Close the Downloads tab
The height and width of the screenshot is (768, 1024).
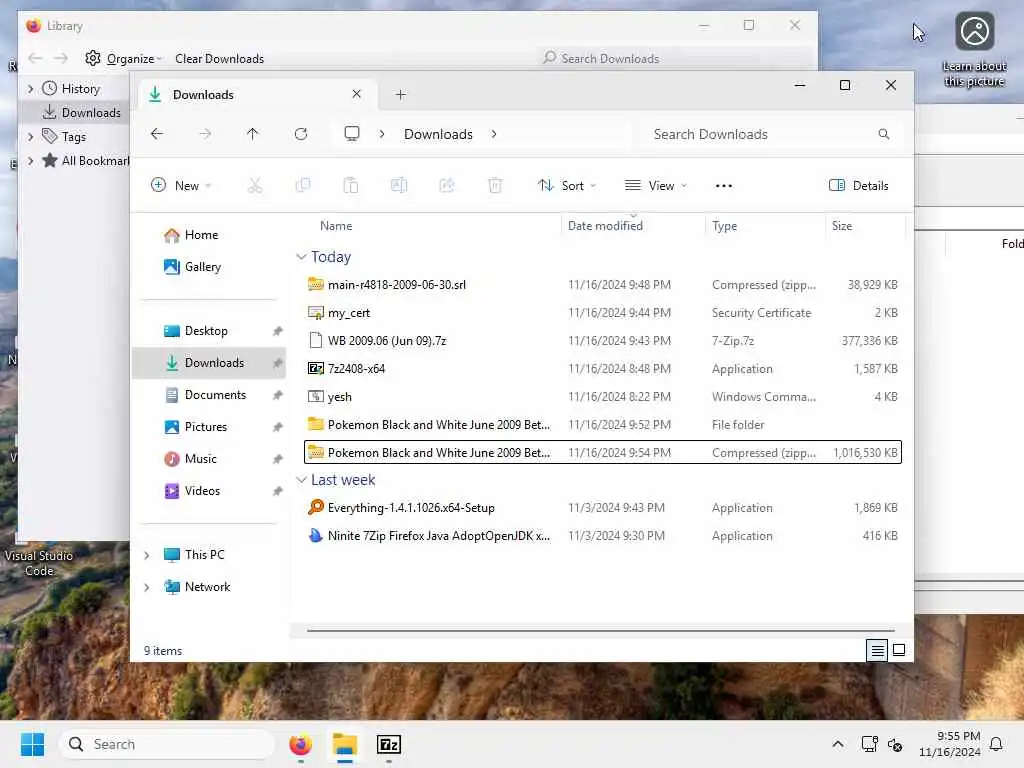click(x=357, y=94)
